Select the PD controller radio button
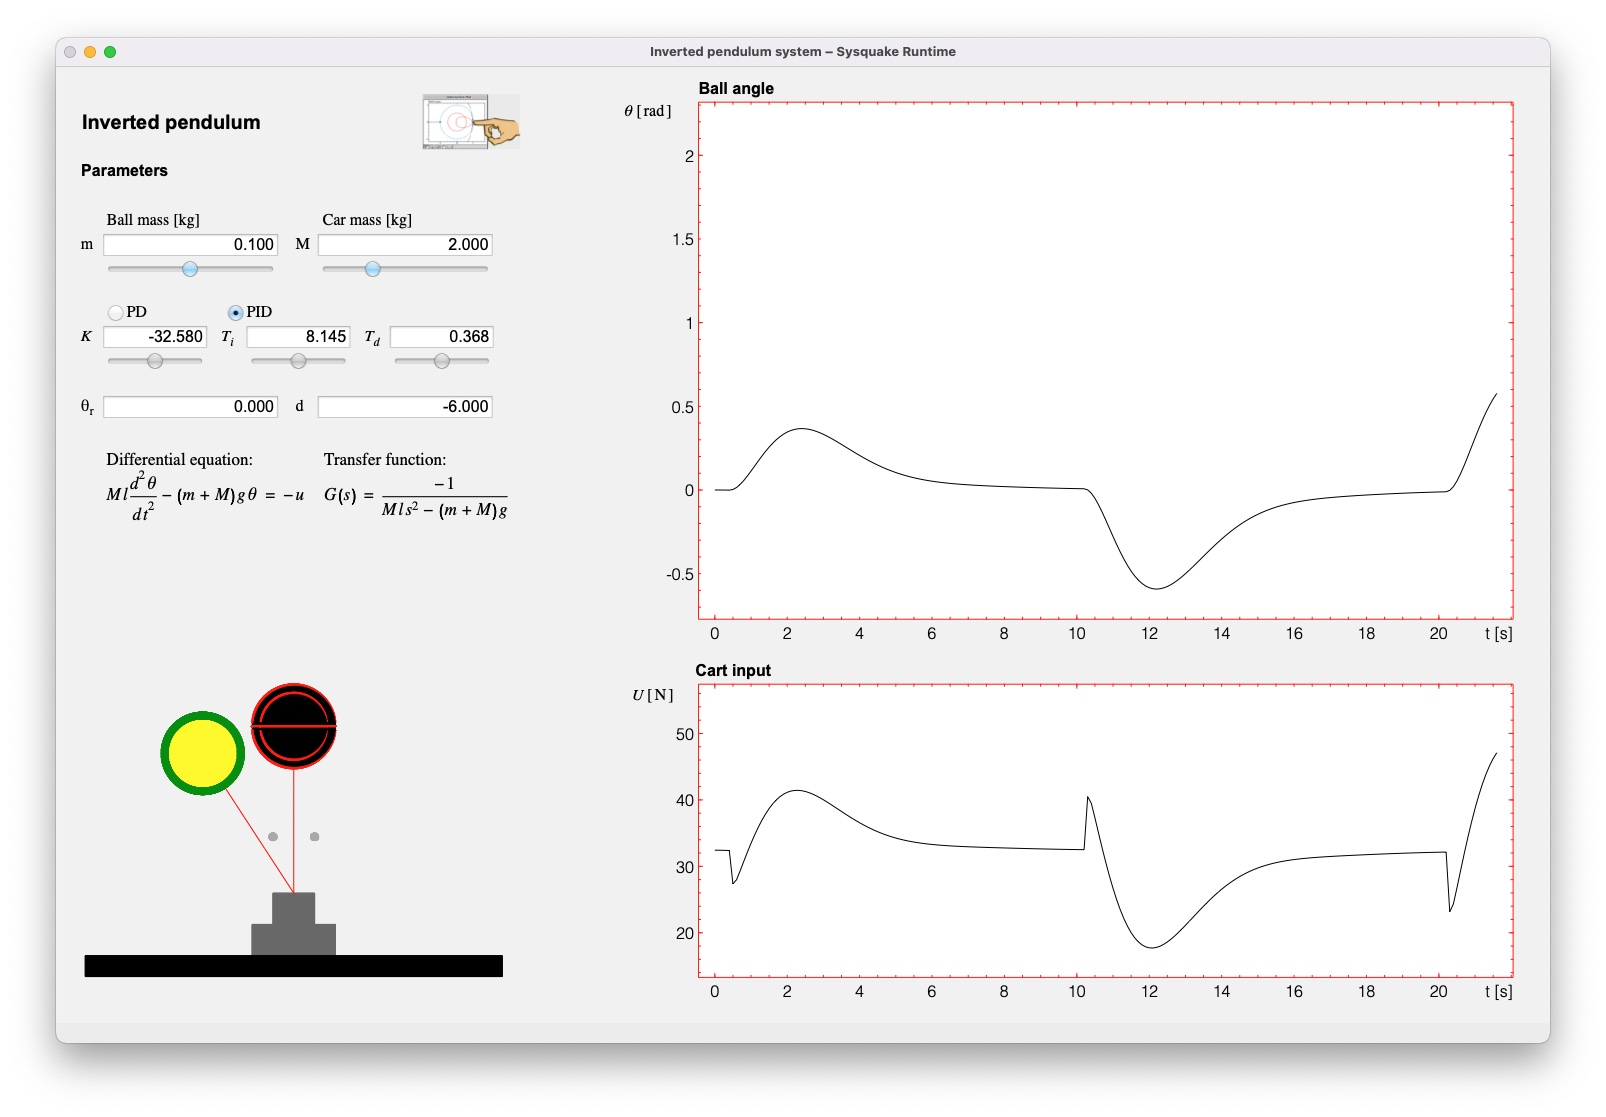The width and height of the screenshot is (1606, 1117). coord(116,312)
